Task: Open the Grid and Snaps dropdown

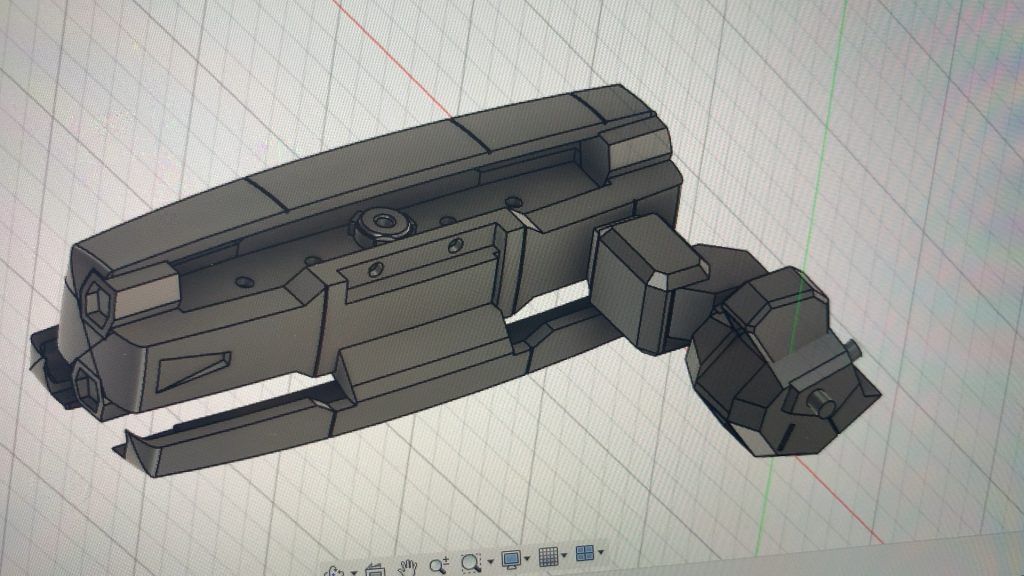Action: click(563, 557)
